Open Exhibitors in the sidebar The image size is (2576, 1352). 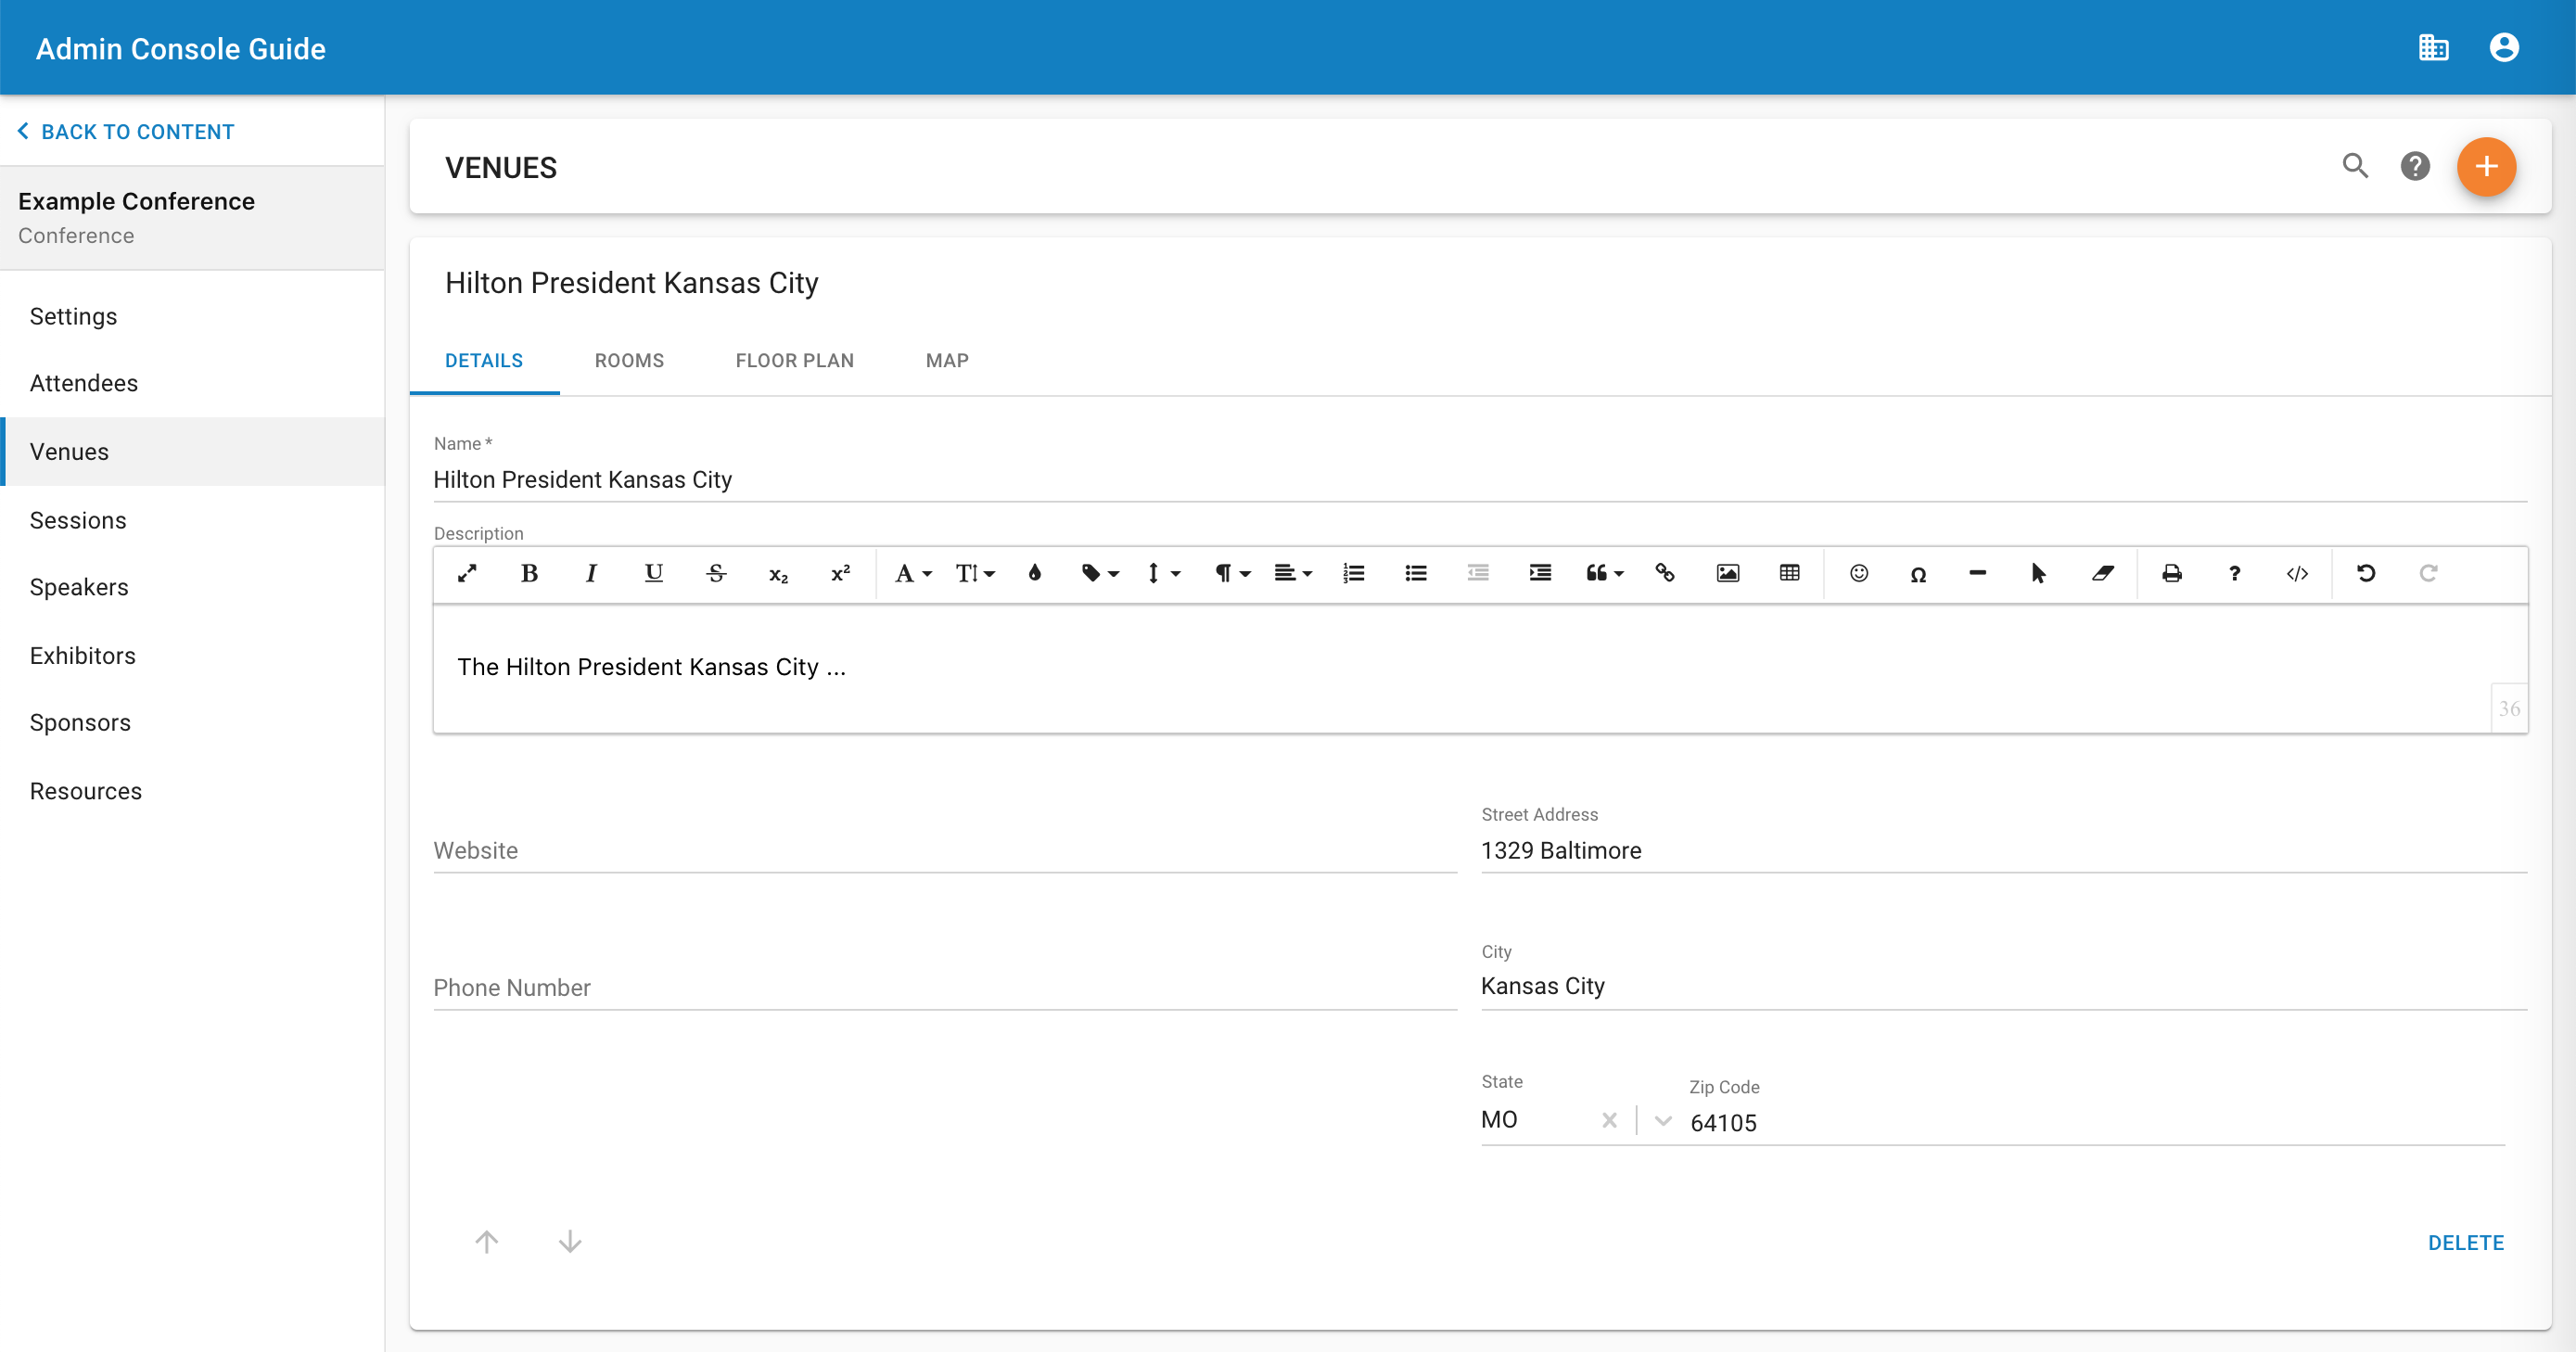(x=192, y=655)
